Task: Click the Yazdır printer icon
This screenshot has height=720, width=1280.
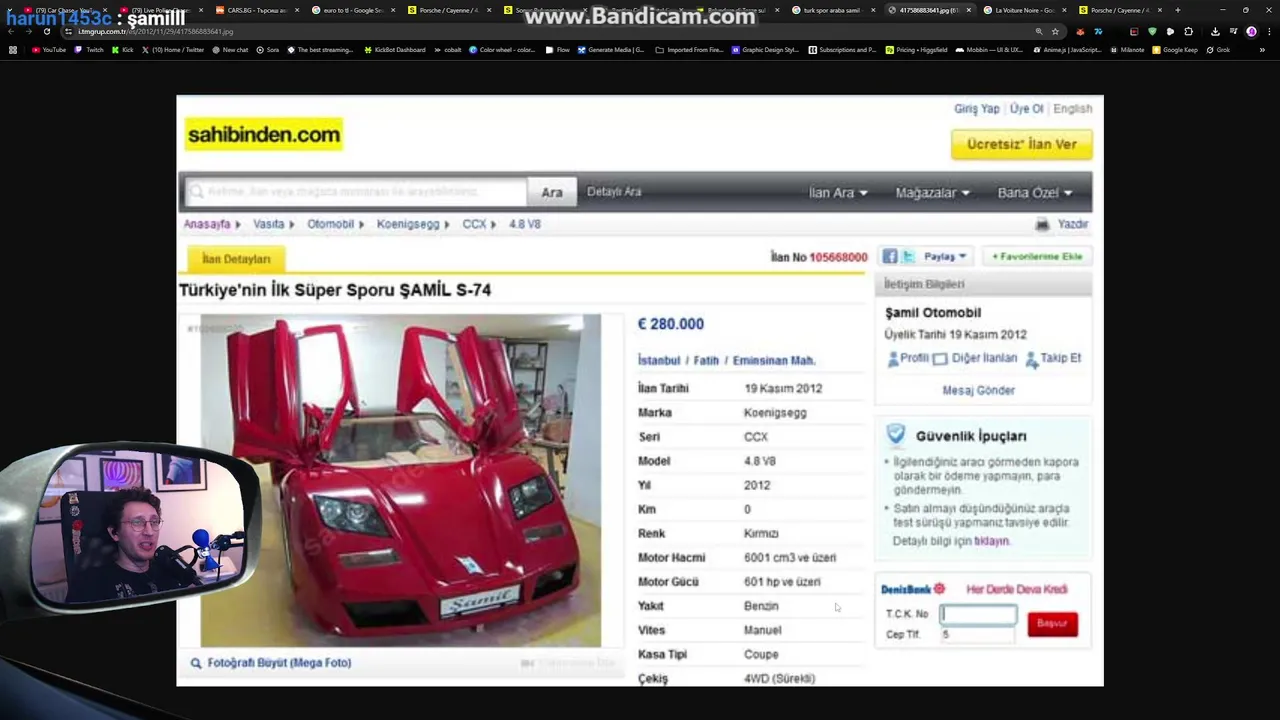Action: tap(1043, 224)
